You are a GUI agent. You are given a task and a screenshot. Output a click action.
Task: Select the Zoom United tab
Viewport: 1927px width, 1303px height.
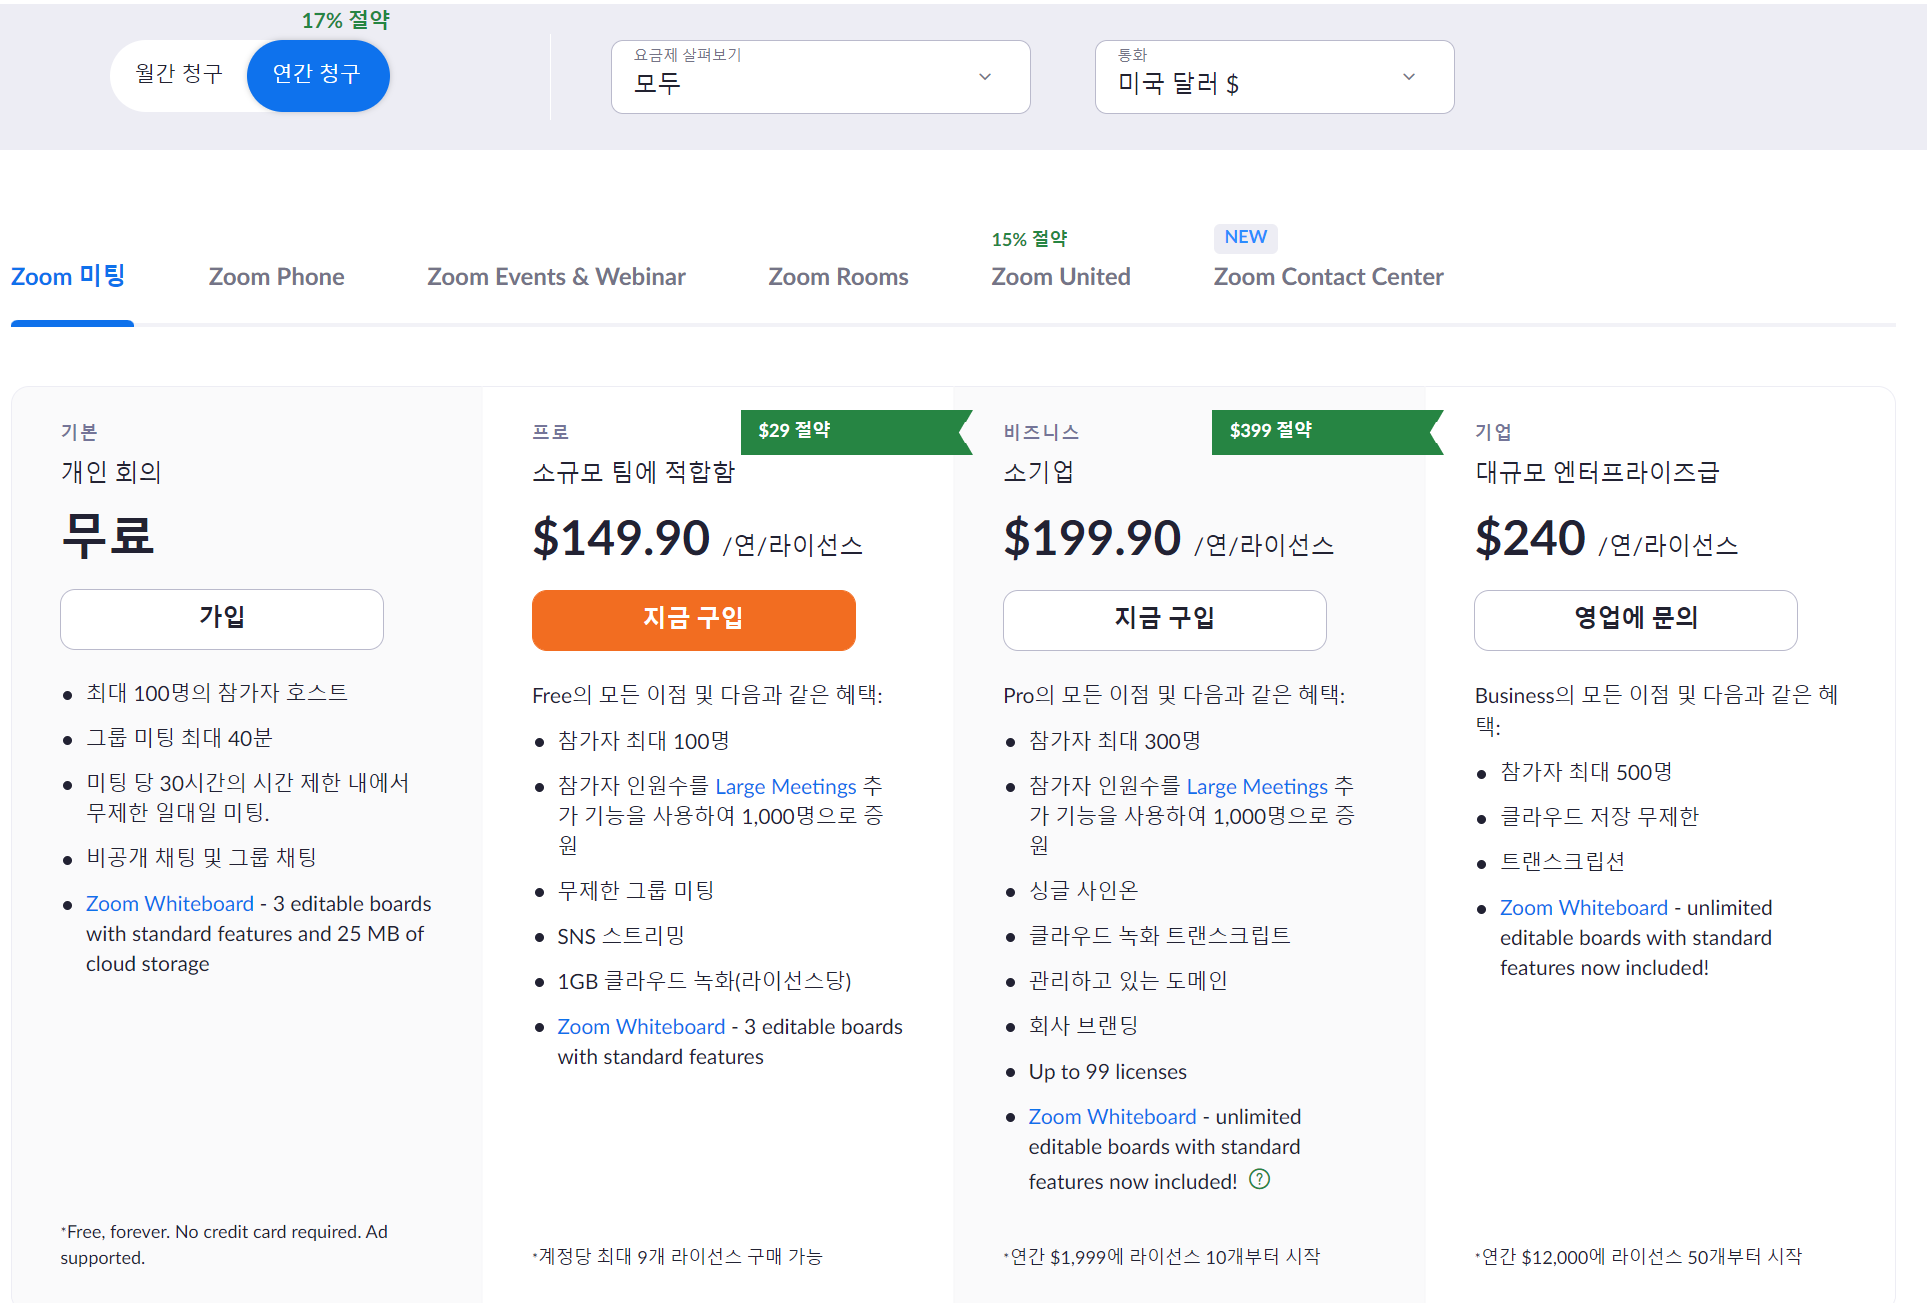1061,277
